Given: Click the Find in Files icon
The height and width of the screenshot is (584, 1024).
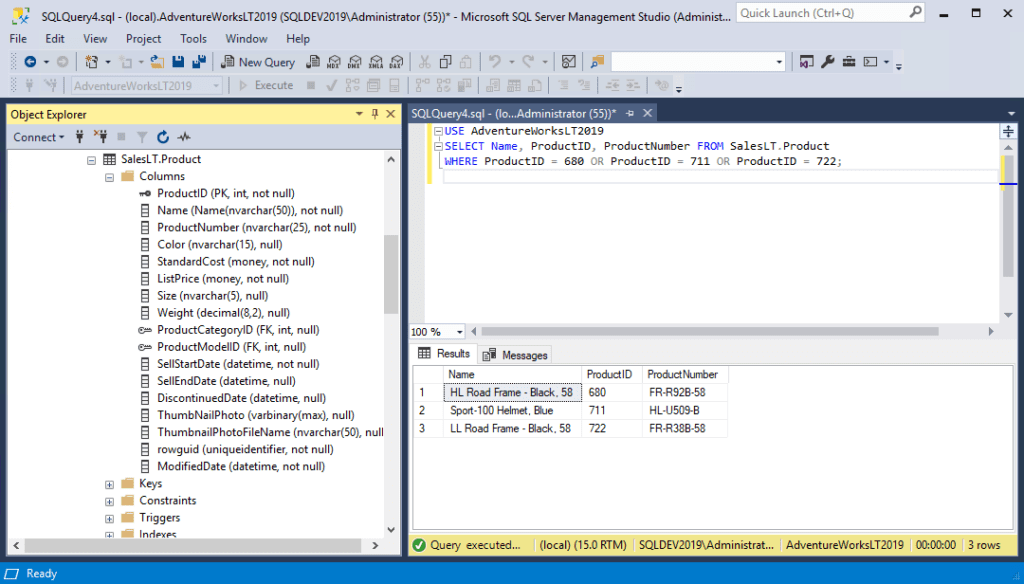Looking at the screenshot, I should pyautogui.click(x=597, y=61).
